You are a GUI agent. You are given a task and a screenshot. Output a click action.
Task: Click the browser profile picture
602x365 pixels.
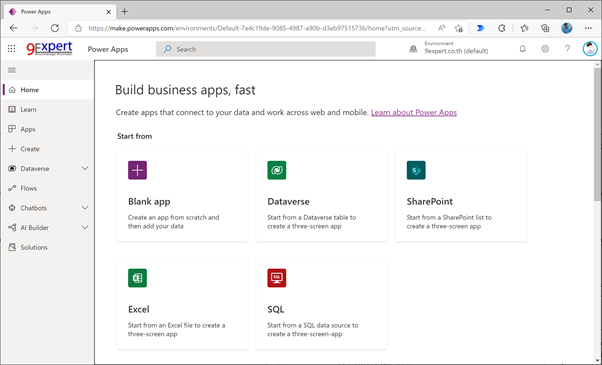coord(567,28)
